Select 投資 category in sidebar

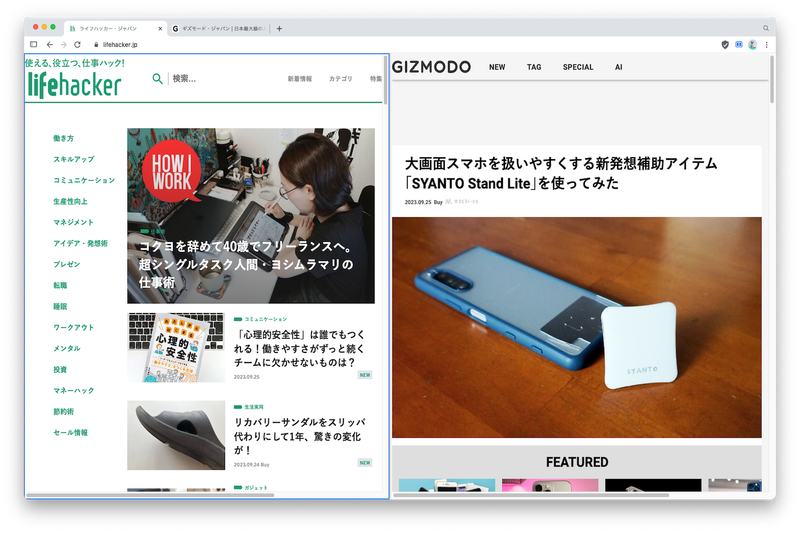click(60, 370)
